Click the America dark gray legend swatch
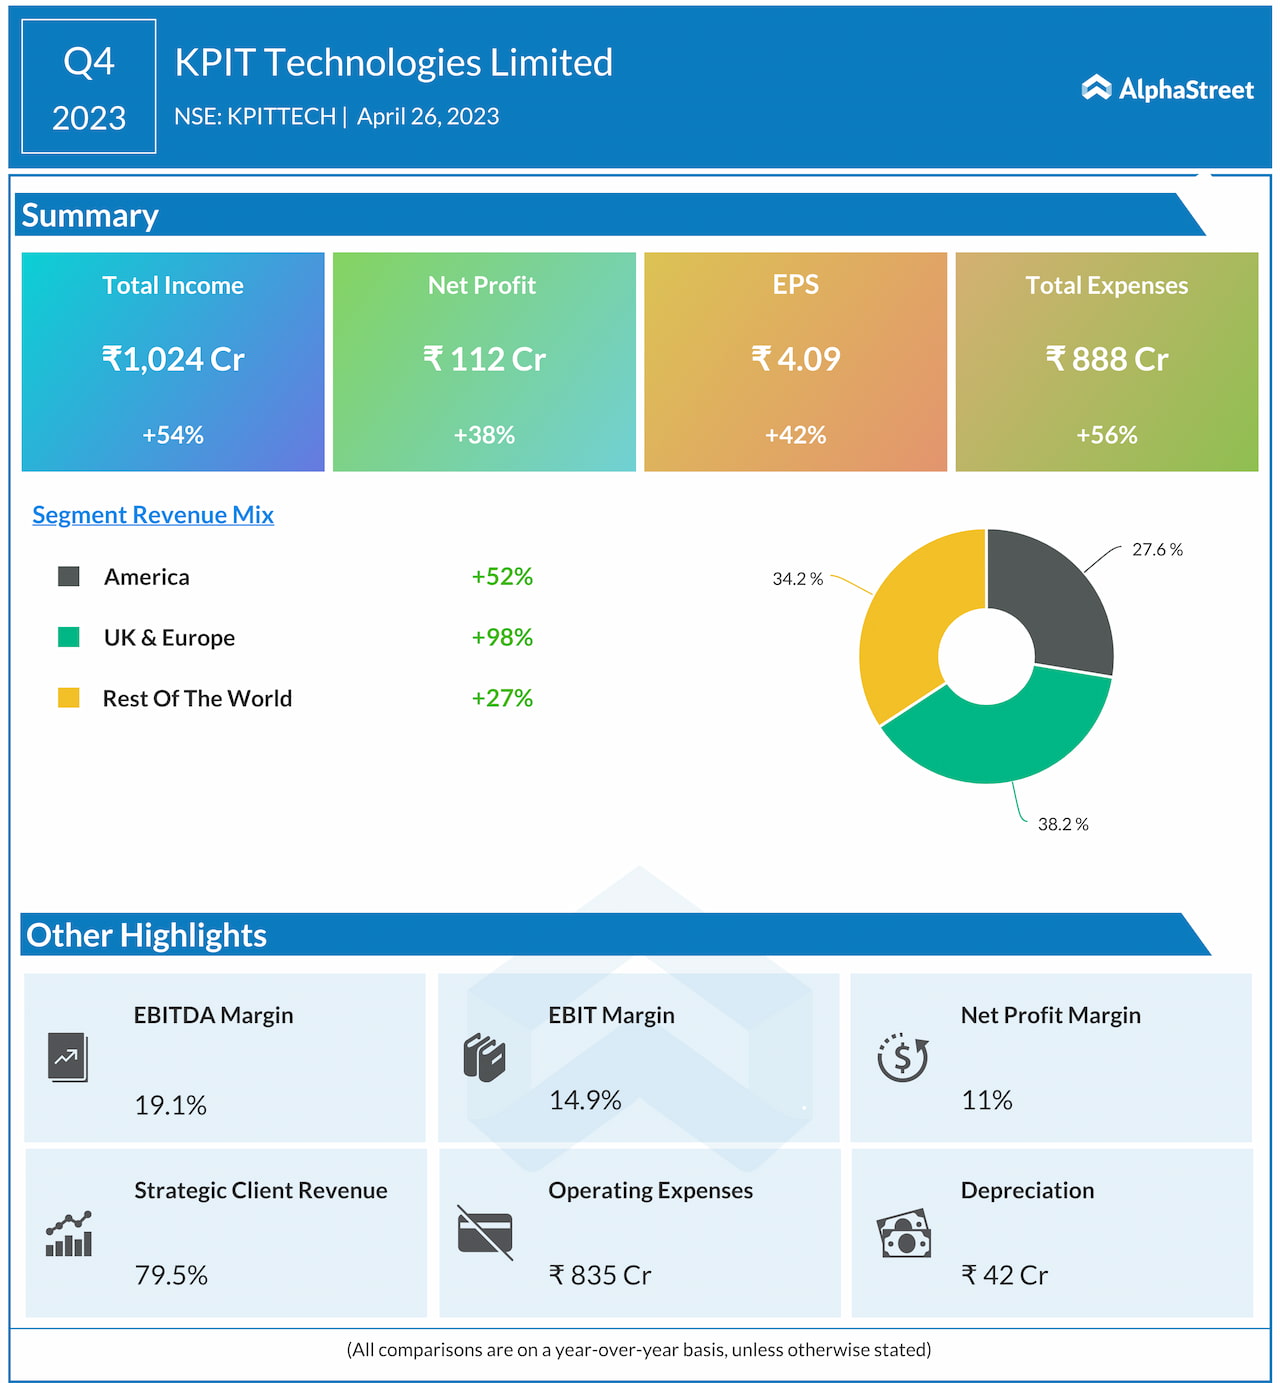Screen dimensions: 1280x1383 [69, 576]
